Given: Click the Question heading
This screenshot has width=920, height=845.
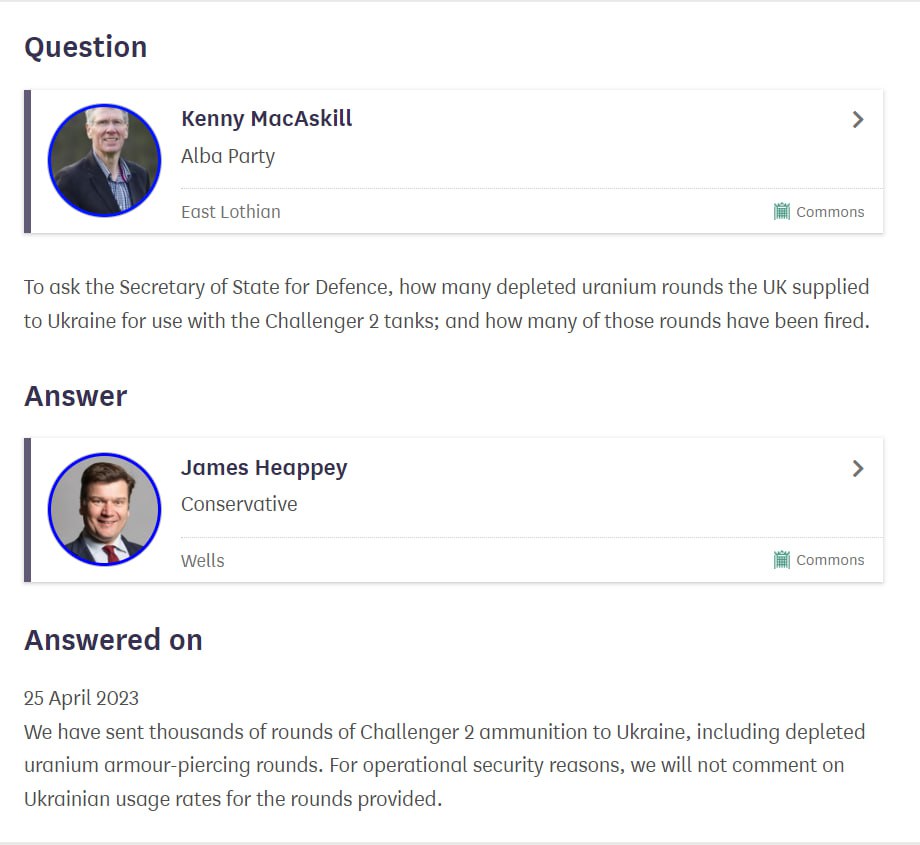Looking at the screenshot, I should [x=86, y=47].
